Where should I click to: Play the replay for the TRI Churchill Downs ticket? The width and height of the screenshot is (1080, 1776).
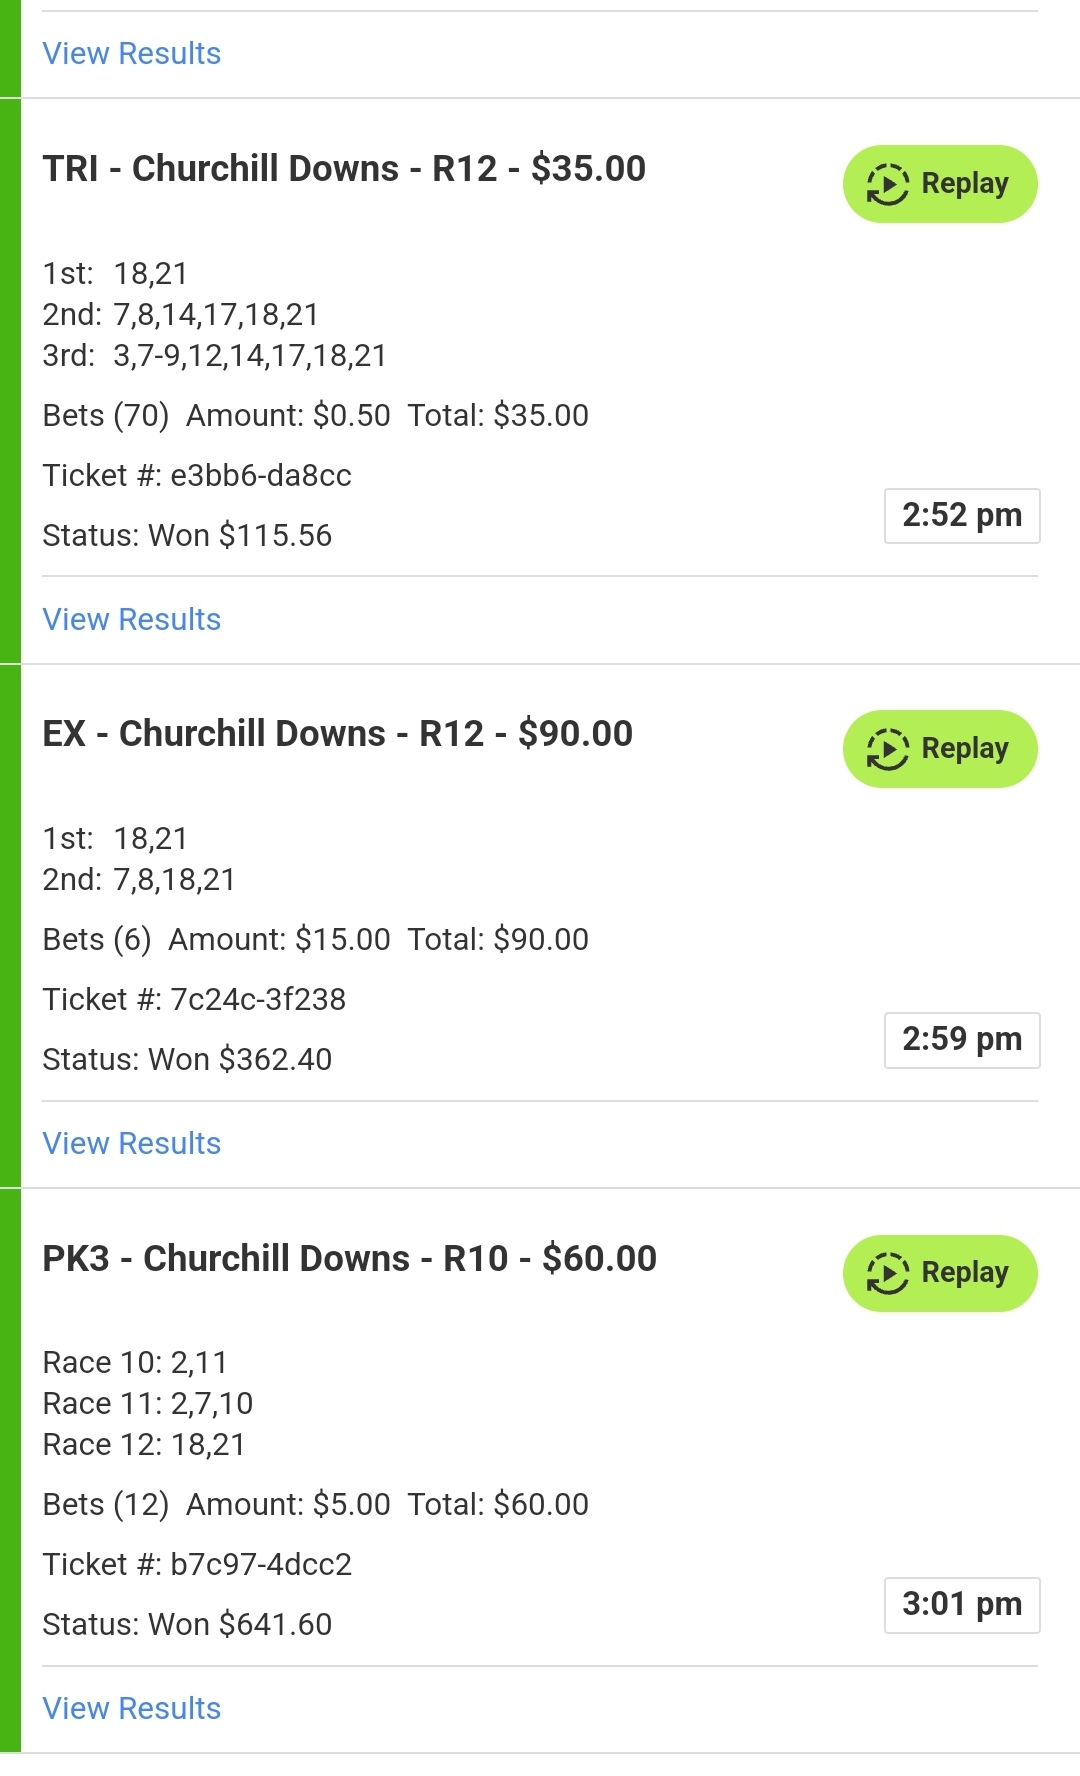(x=940, y=184)
